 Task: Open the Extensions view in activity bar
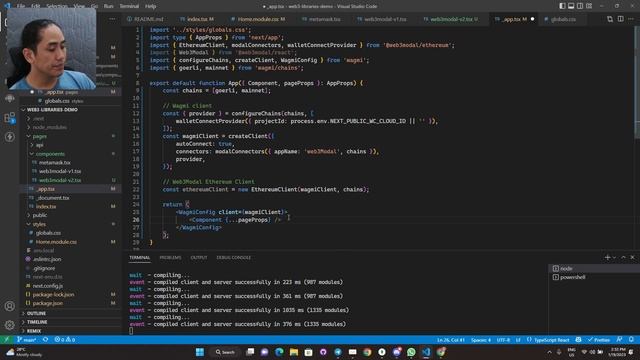(x=9, y=118)
